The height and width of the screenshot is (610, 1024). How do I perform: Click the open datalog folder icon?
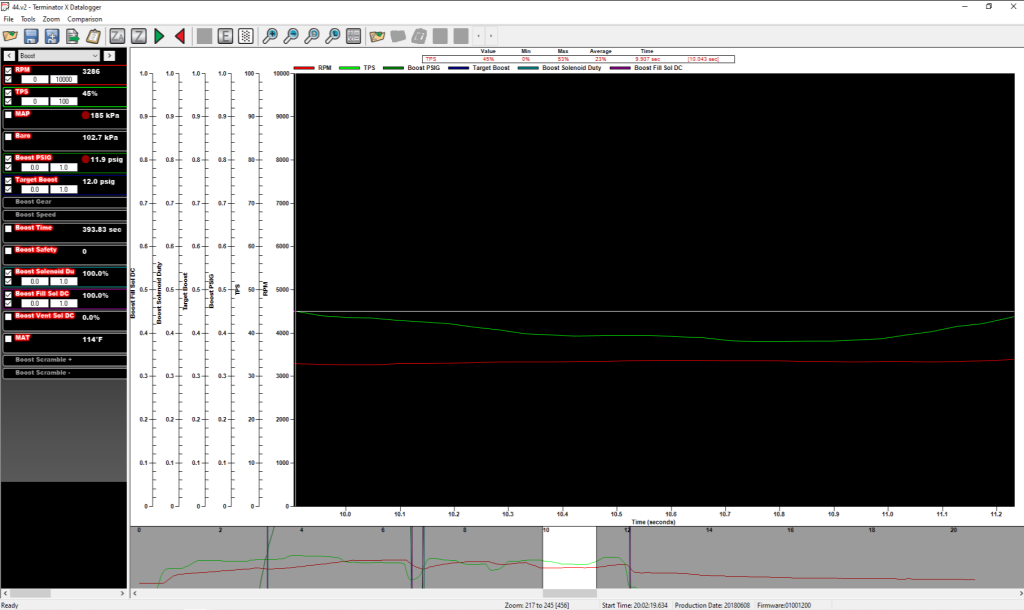(11, 36)
